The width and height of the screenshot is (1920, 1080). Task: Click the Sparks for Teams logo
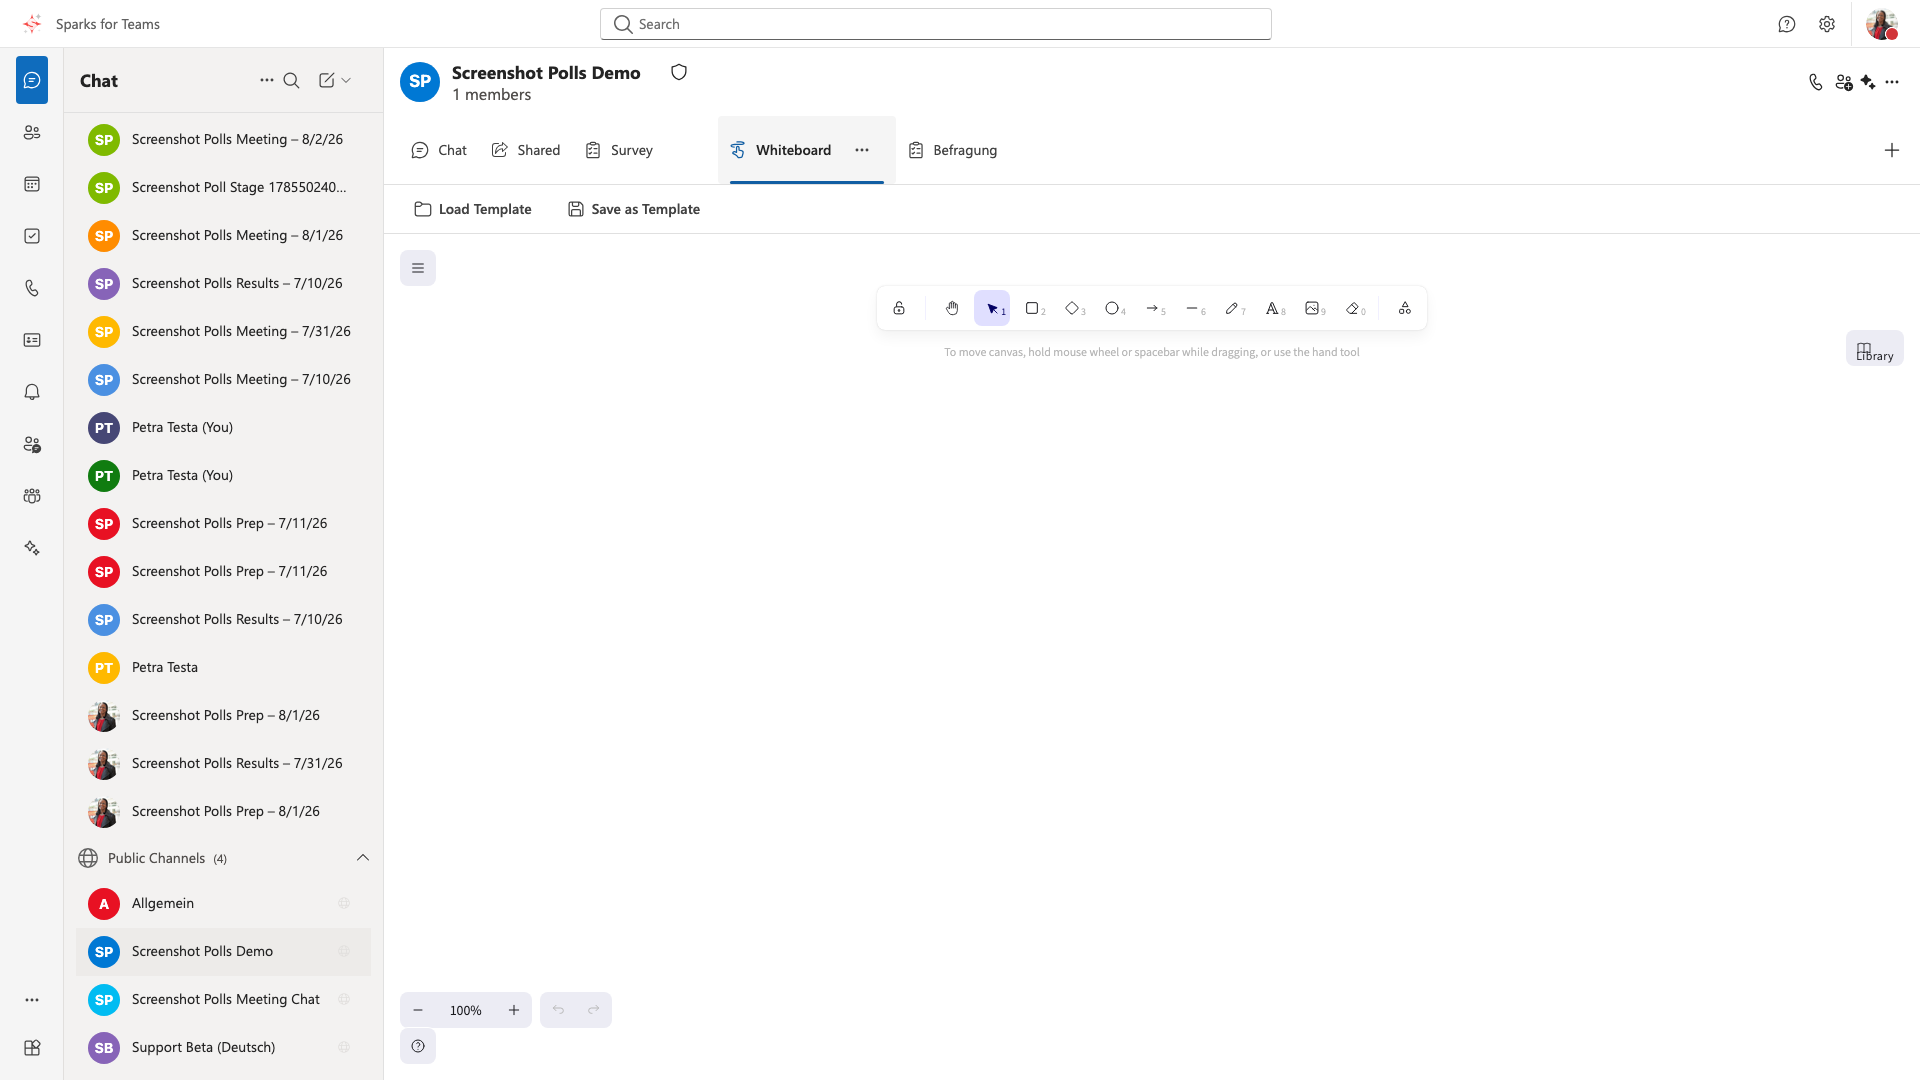tap(32, 24)
